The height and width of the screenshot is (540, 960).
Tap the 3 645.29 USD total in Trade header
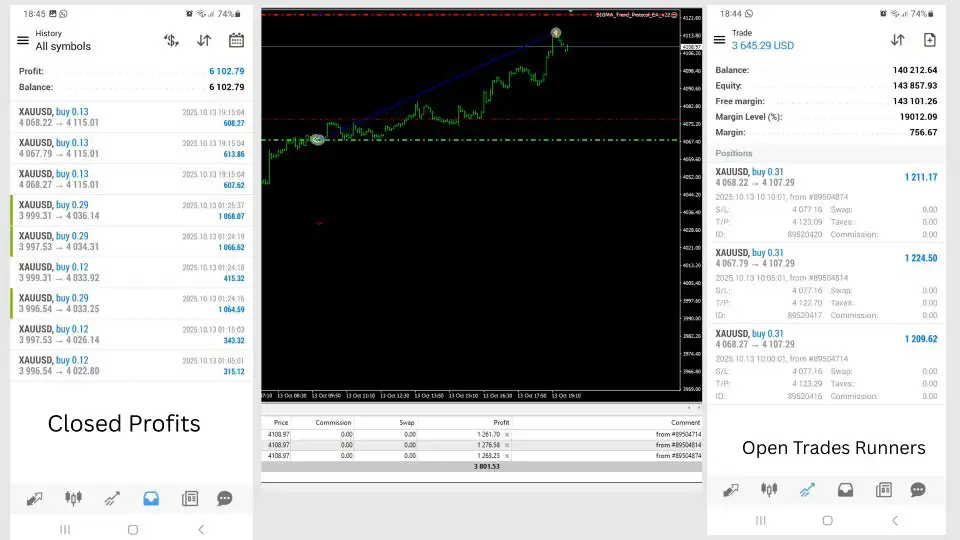[x=763, y=45]
